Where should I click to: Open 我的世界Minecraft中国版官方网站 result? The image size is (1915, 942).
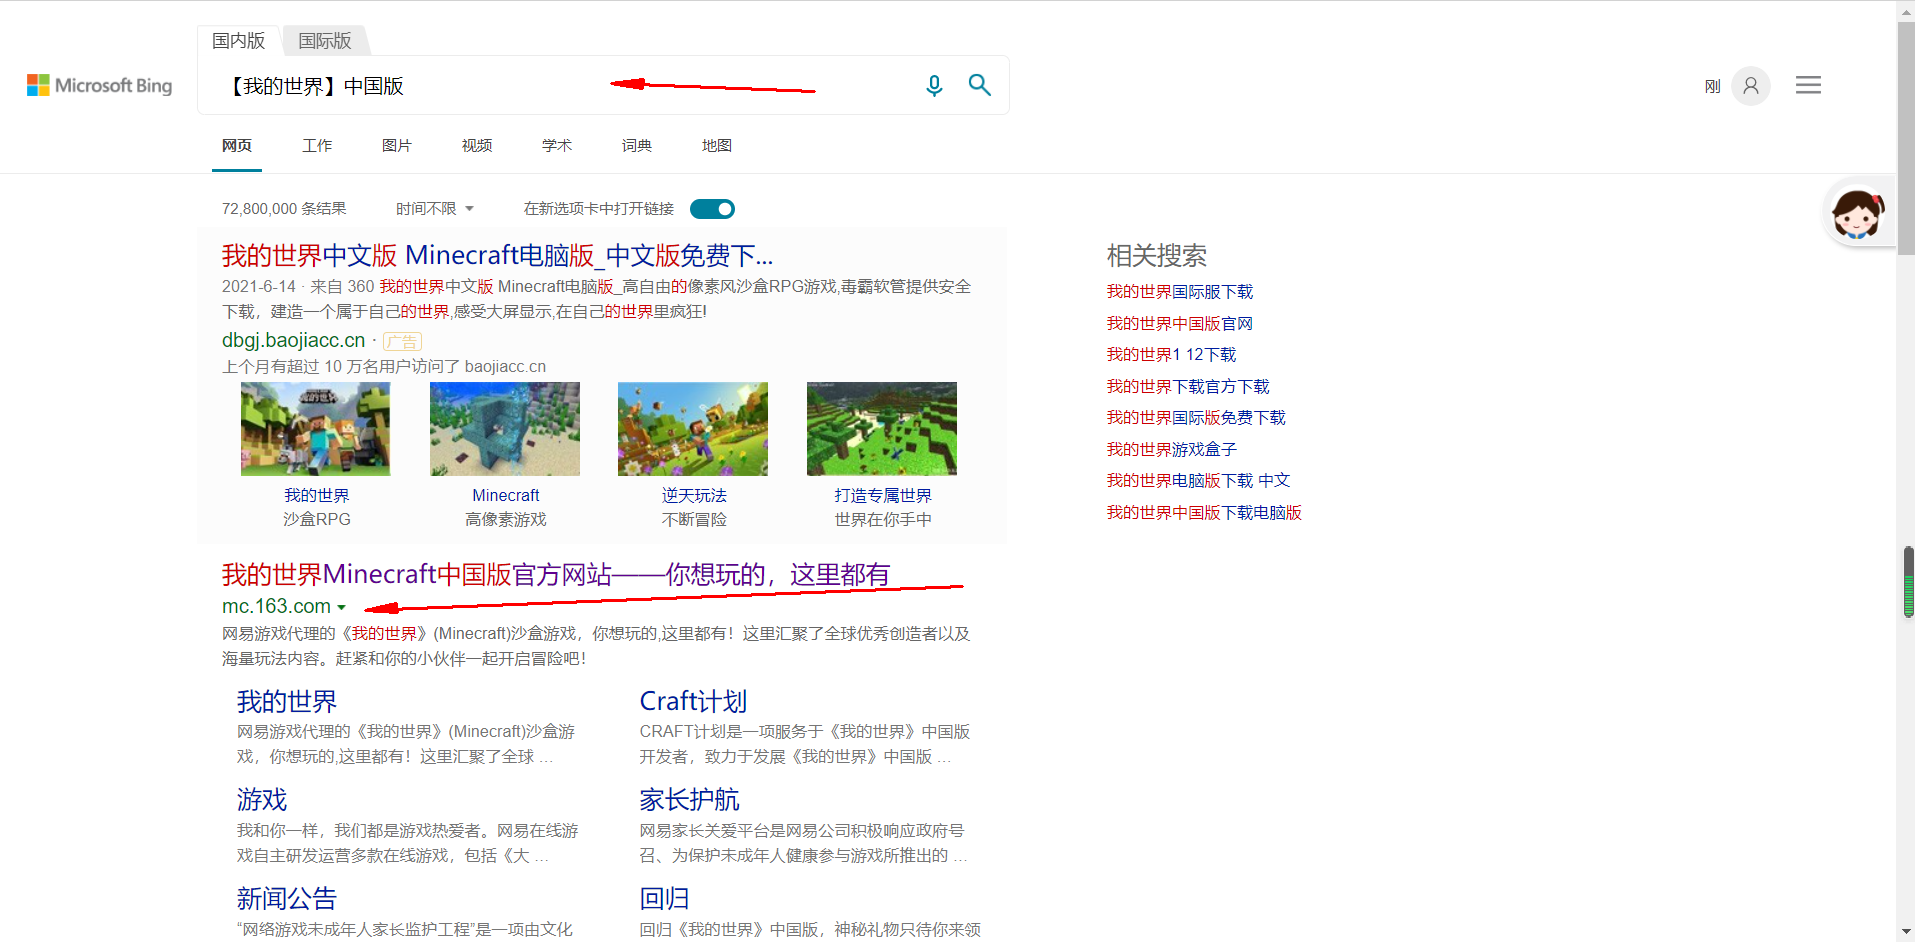coord(556,575)
